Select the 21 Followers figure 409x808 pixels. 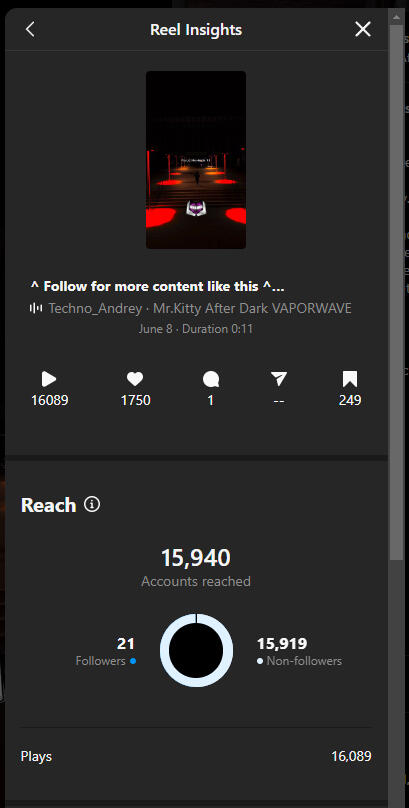click(126, 643)
